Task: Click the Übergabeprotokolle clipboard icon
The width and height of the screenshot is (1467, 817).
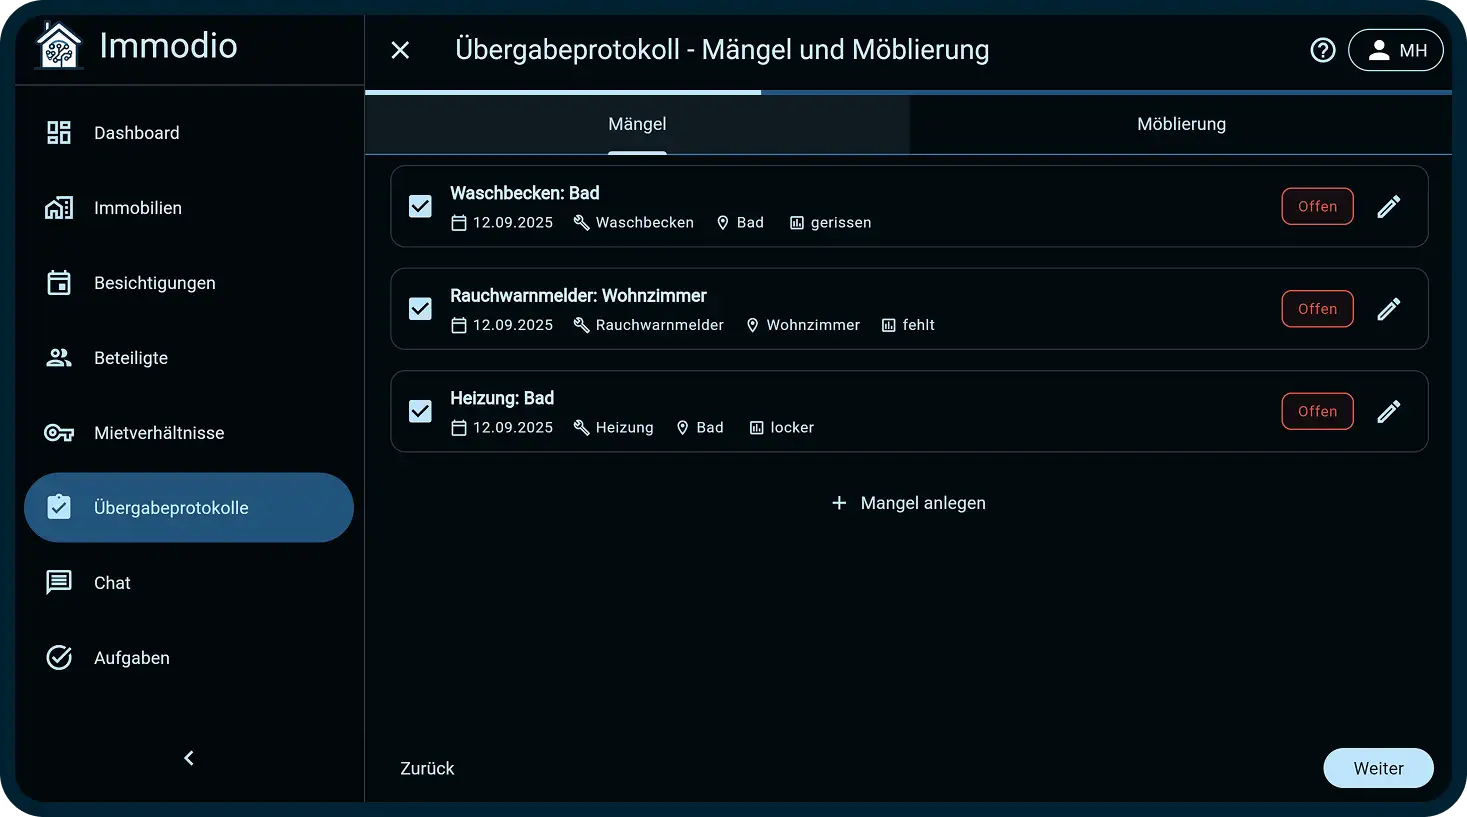Action: coord(59,507)
